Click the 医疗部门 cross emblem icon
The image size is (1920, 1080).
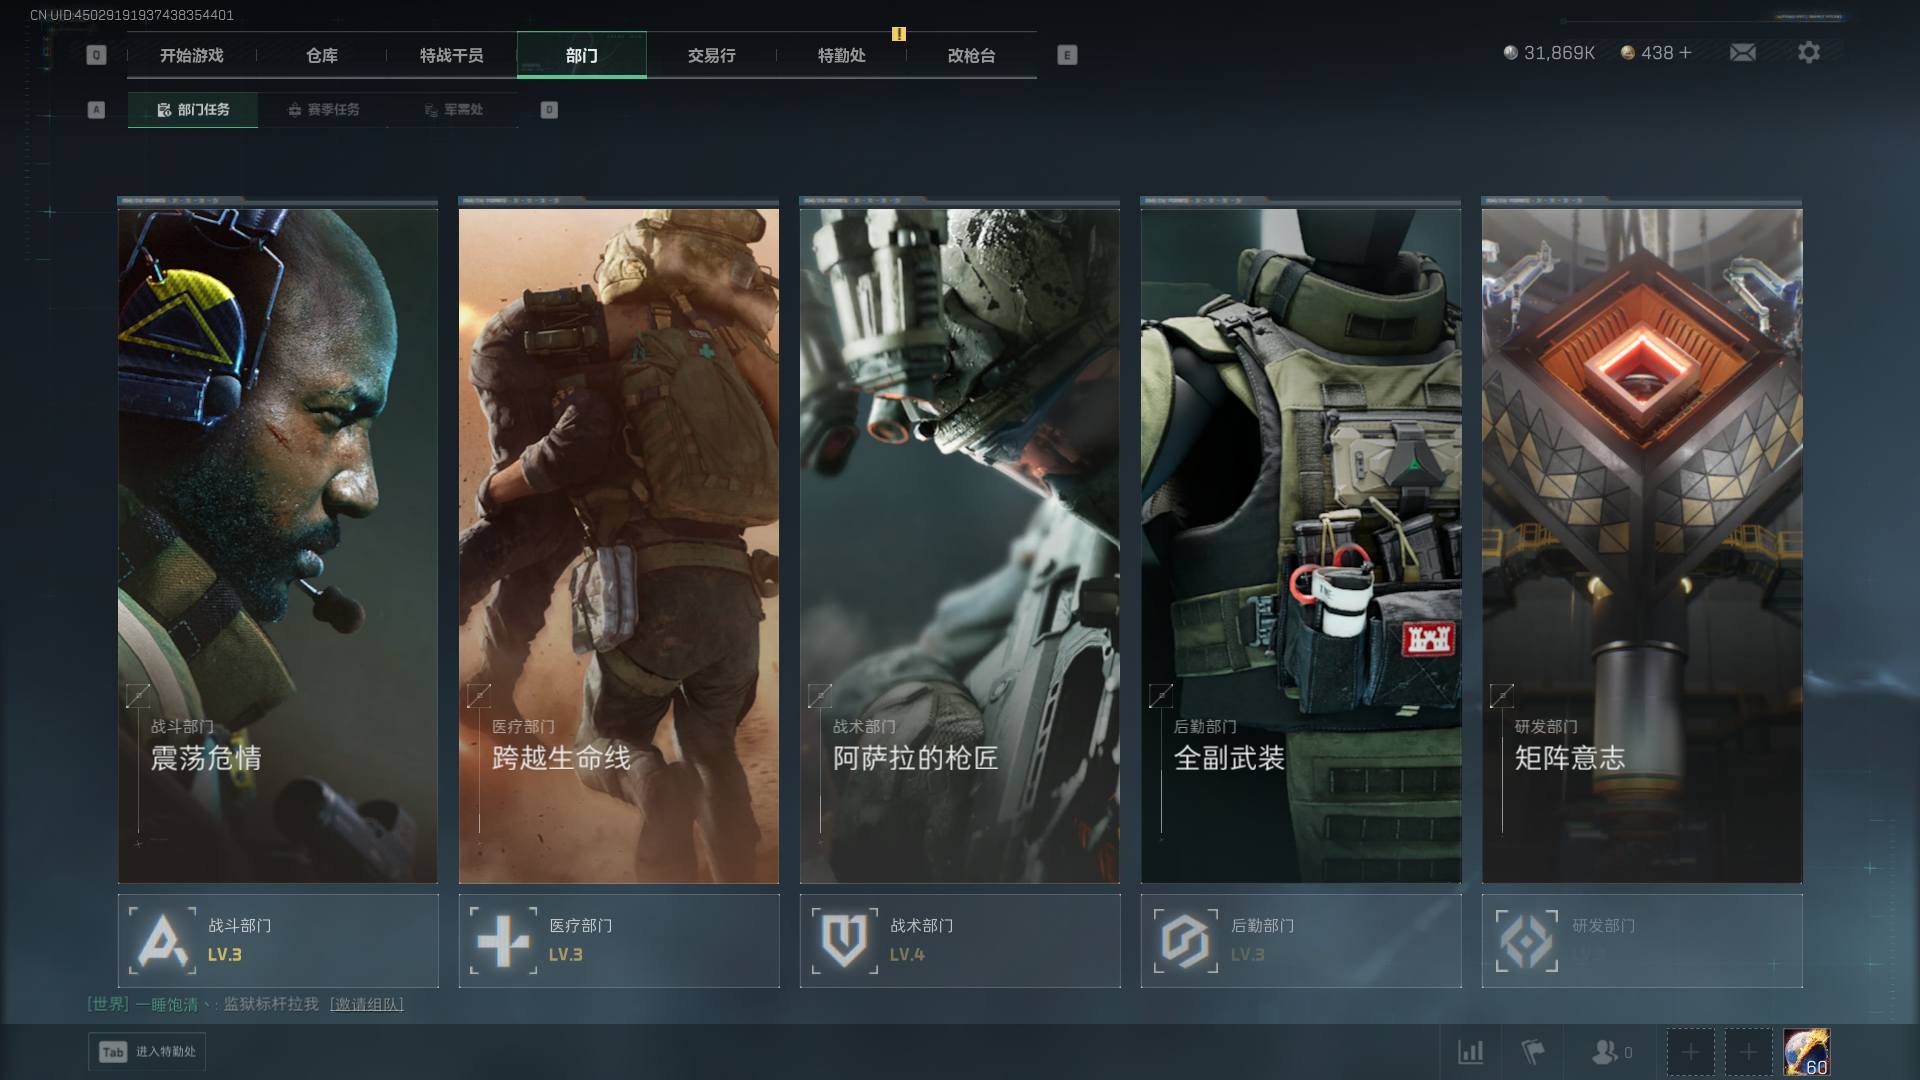(x=503, y=941)
